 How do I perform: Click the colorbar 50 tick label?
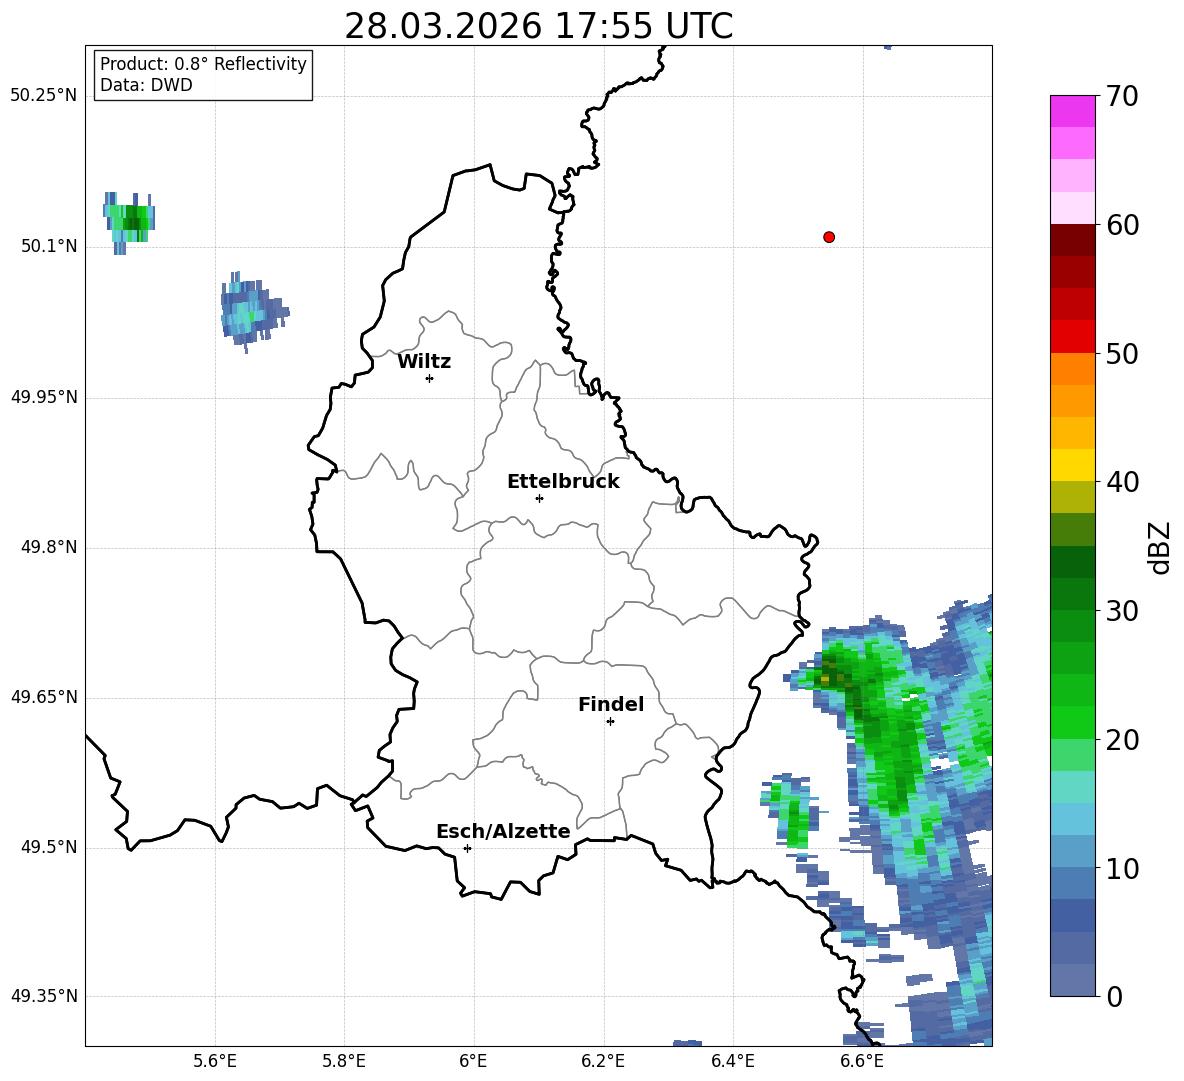point(1122,353)
